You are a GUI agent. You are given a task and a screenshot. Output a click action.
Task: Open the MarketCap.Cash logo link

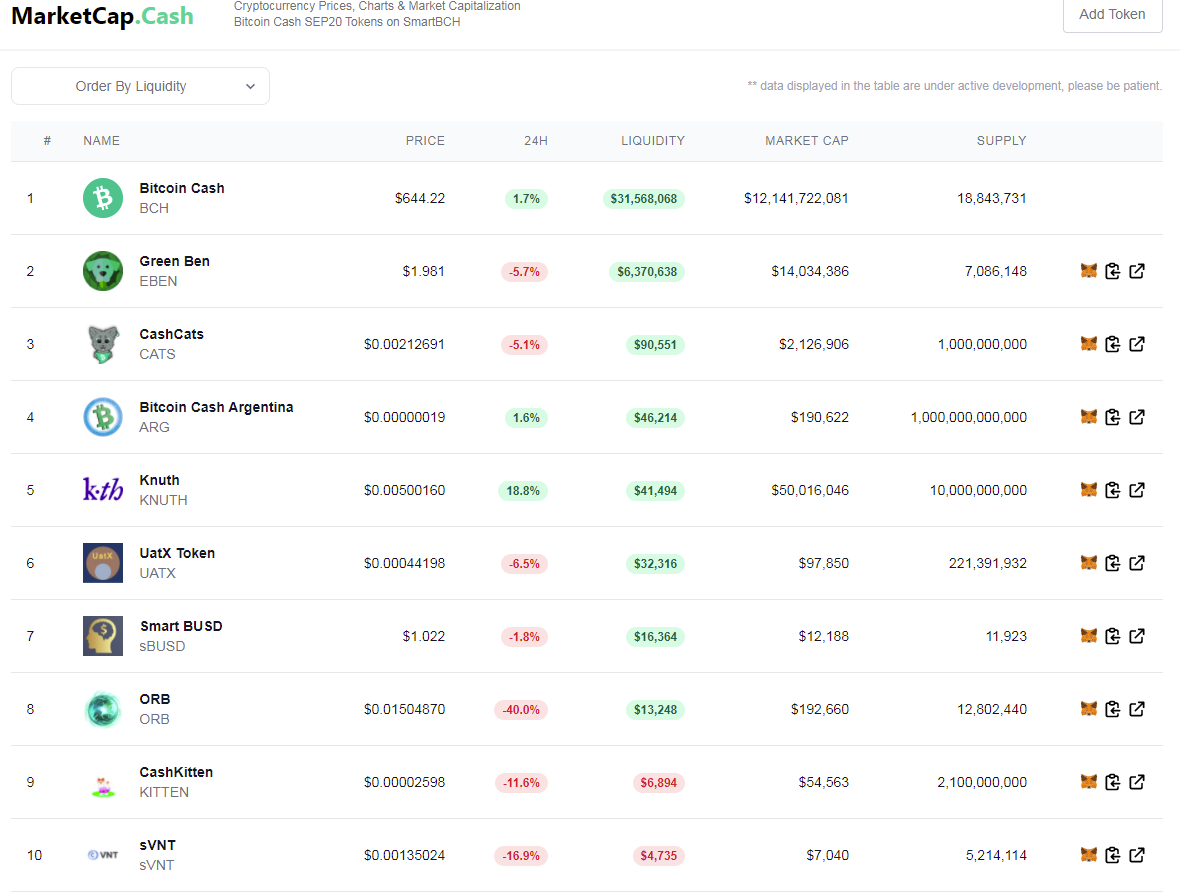(x=102, y=16)
